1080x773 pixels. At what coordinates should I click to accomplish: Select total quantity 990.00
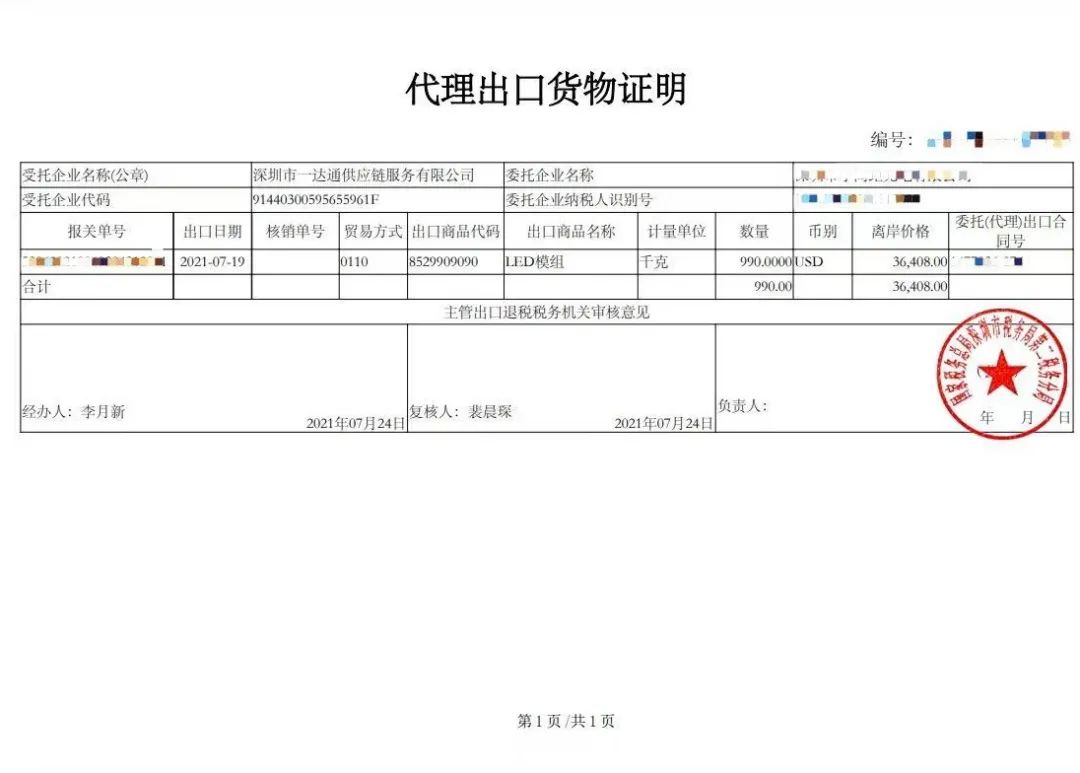pos(773,287)
